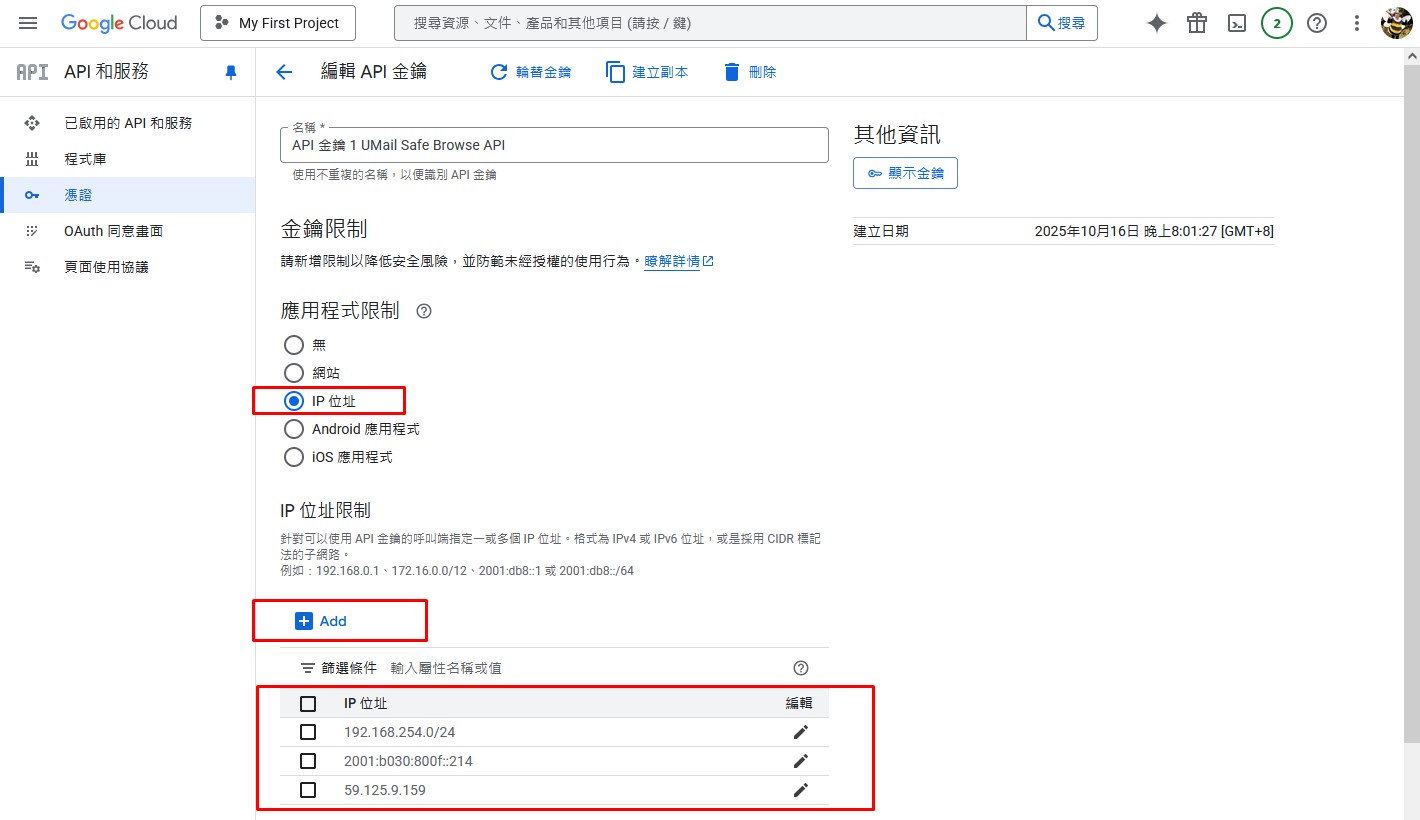
Task: Choose the Android 應用程式 radio option
Action: click(294, 429)
